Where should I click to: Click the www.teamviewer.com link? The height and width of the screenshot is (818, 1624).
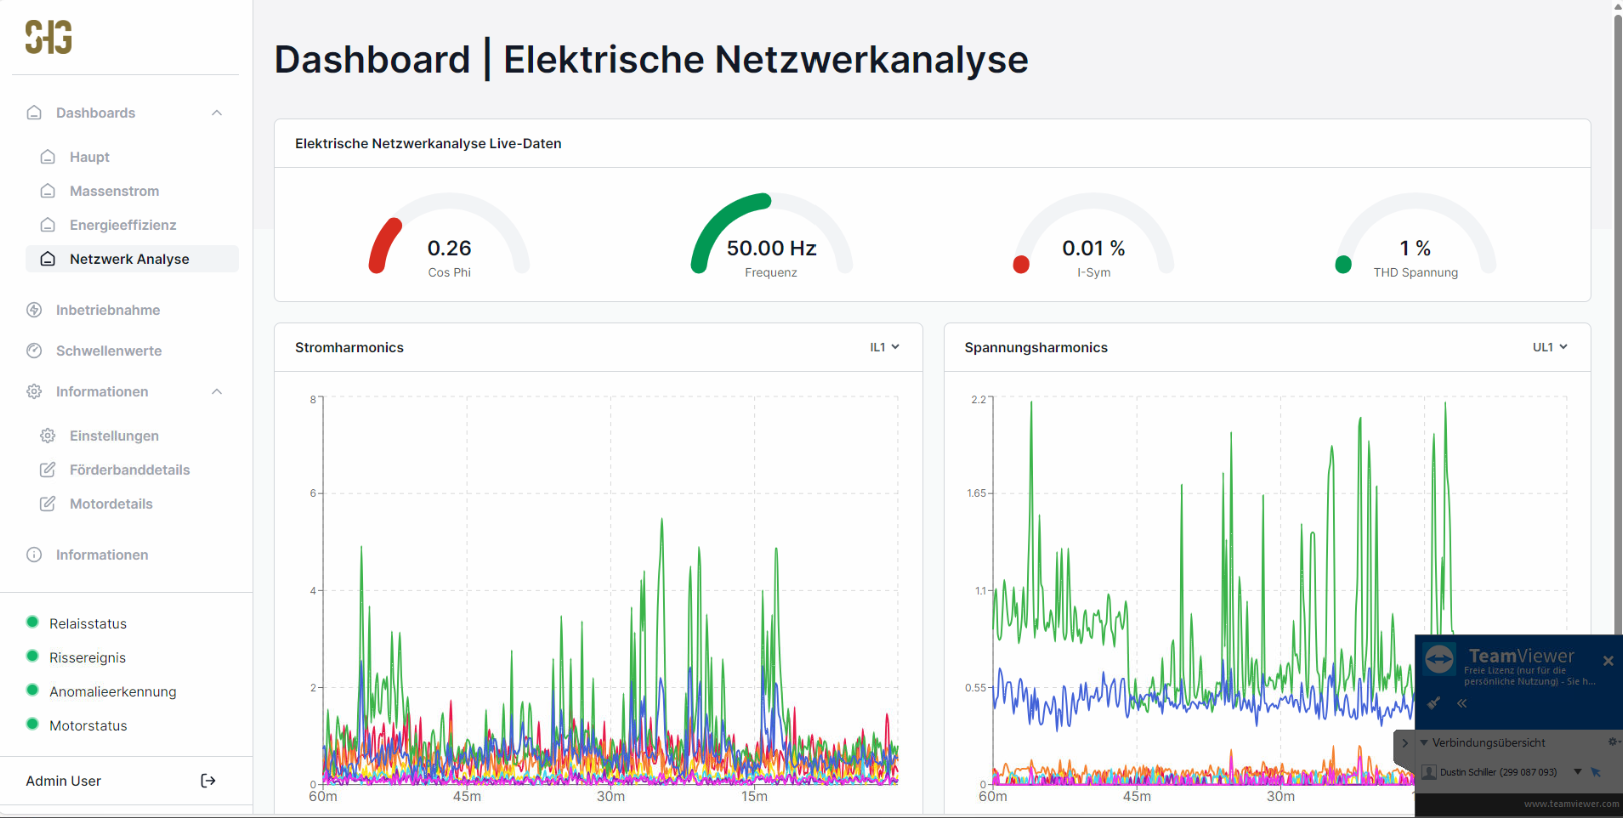(1570, 804)
